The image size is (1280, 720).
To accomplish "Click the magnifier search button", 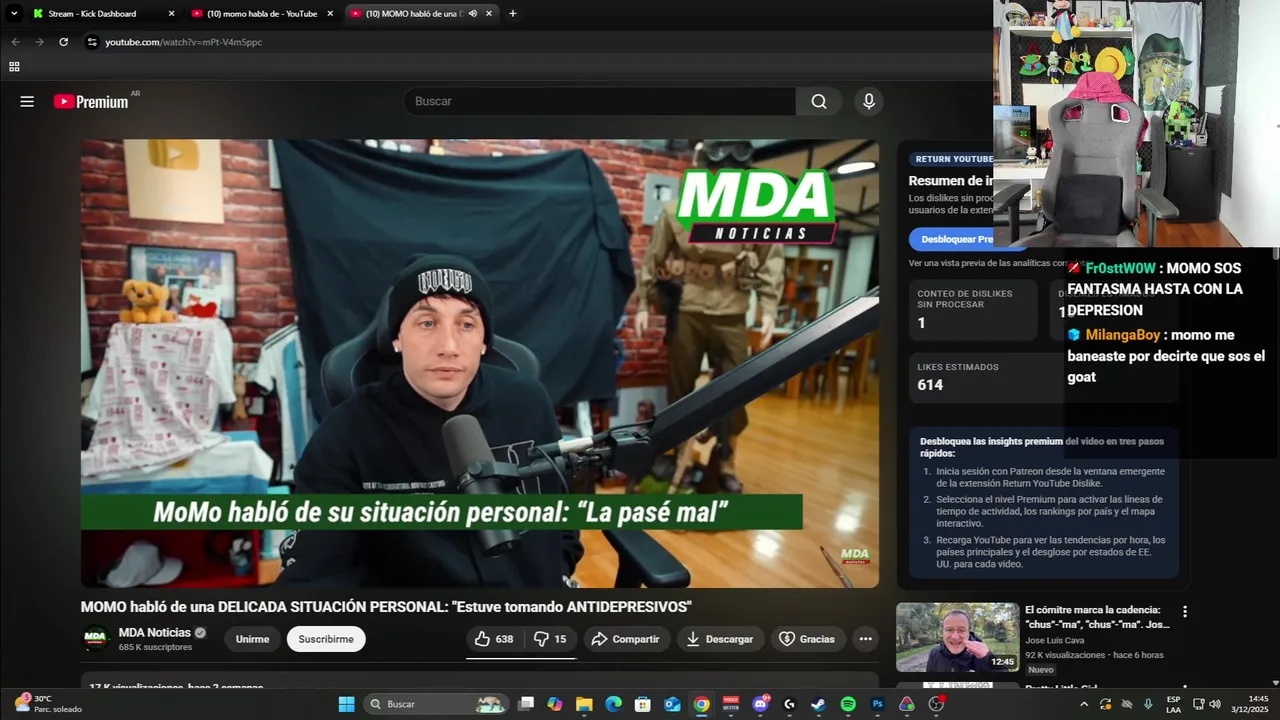I will pos(819,101).
